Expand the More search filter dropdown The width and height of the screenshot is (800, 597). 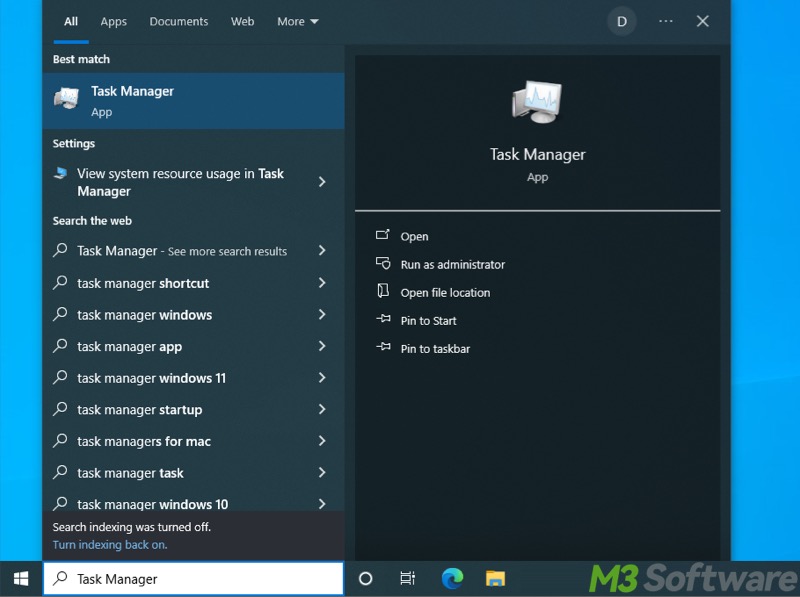[x=297, y=21]
